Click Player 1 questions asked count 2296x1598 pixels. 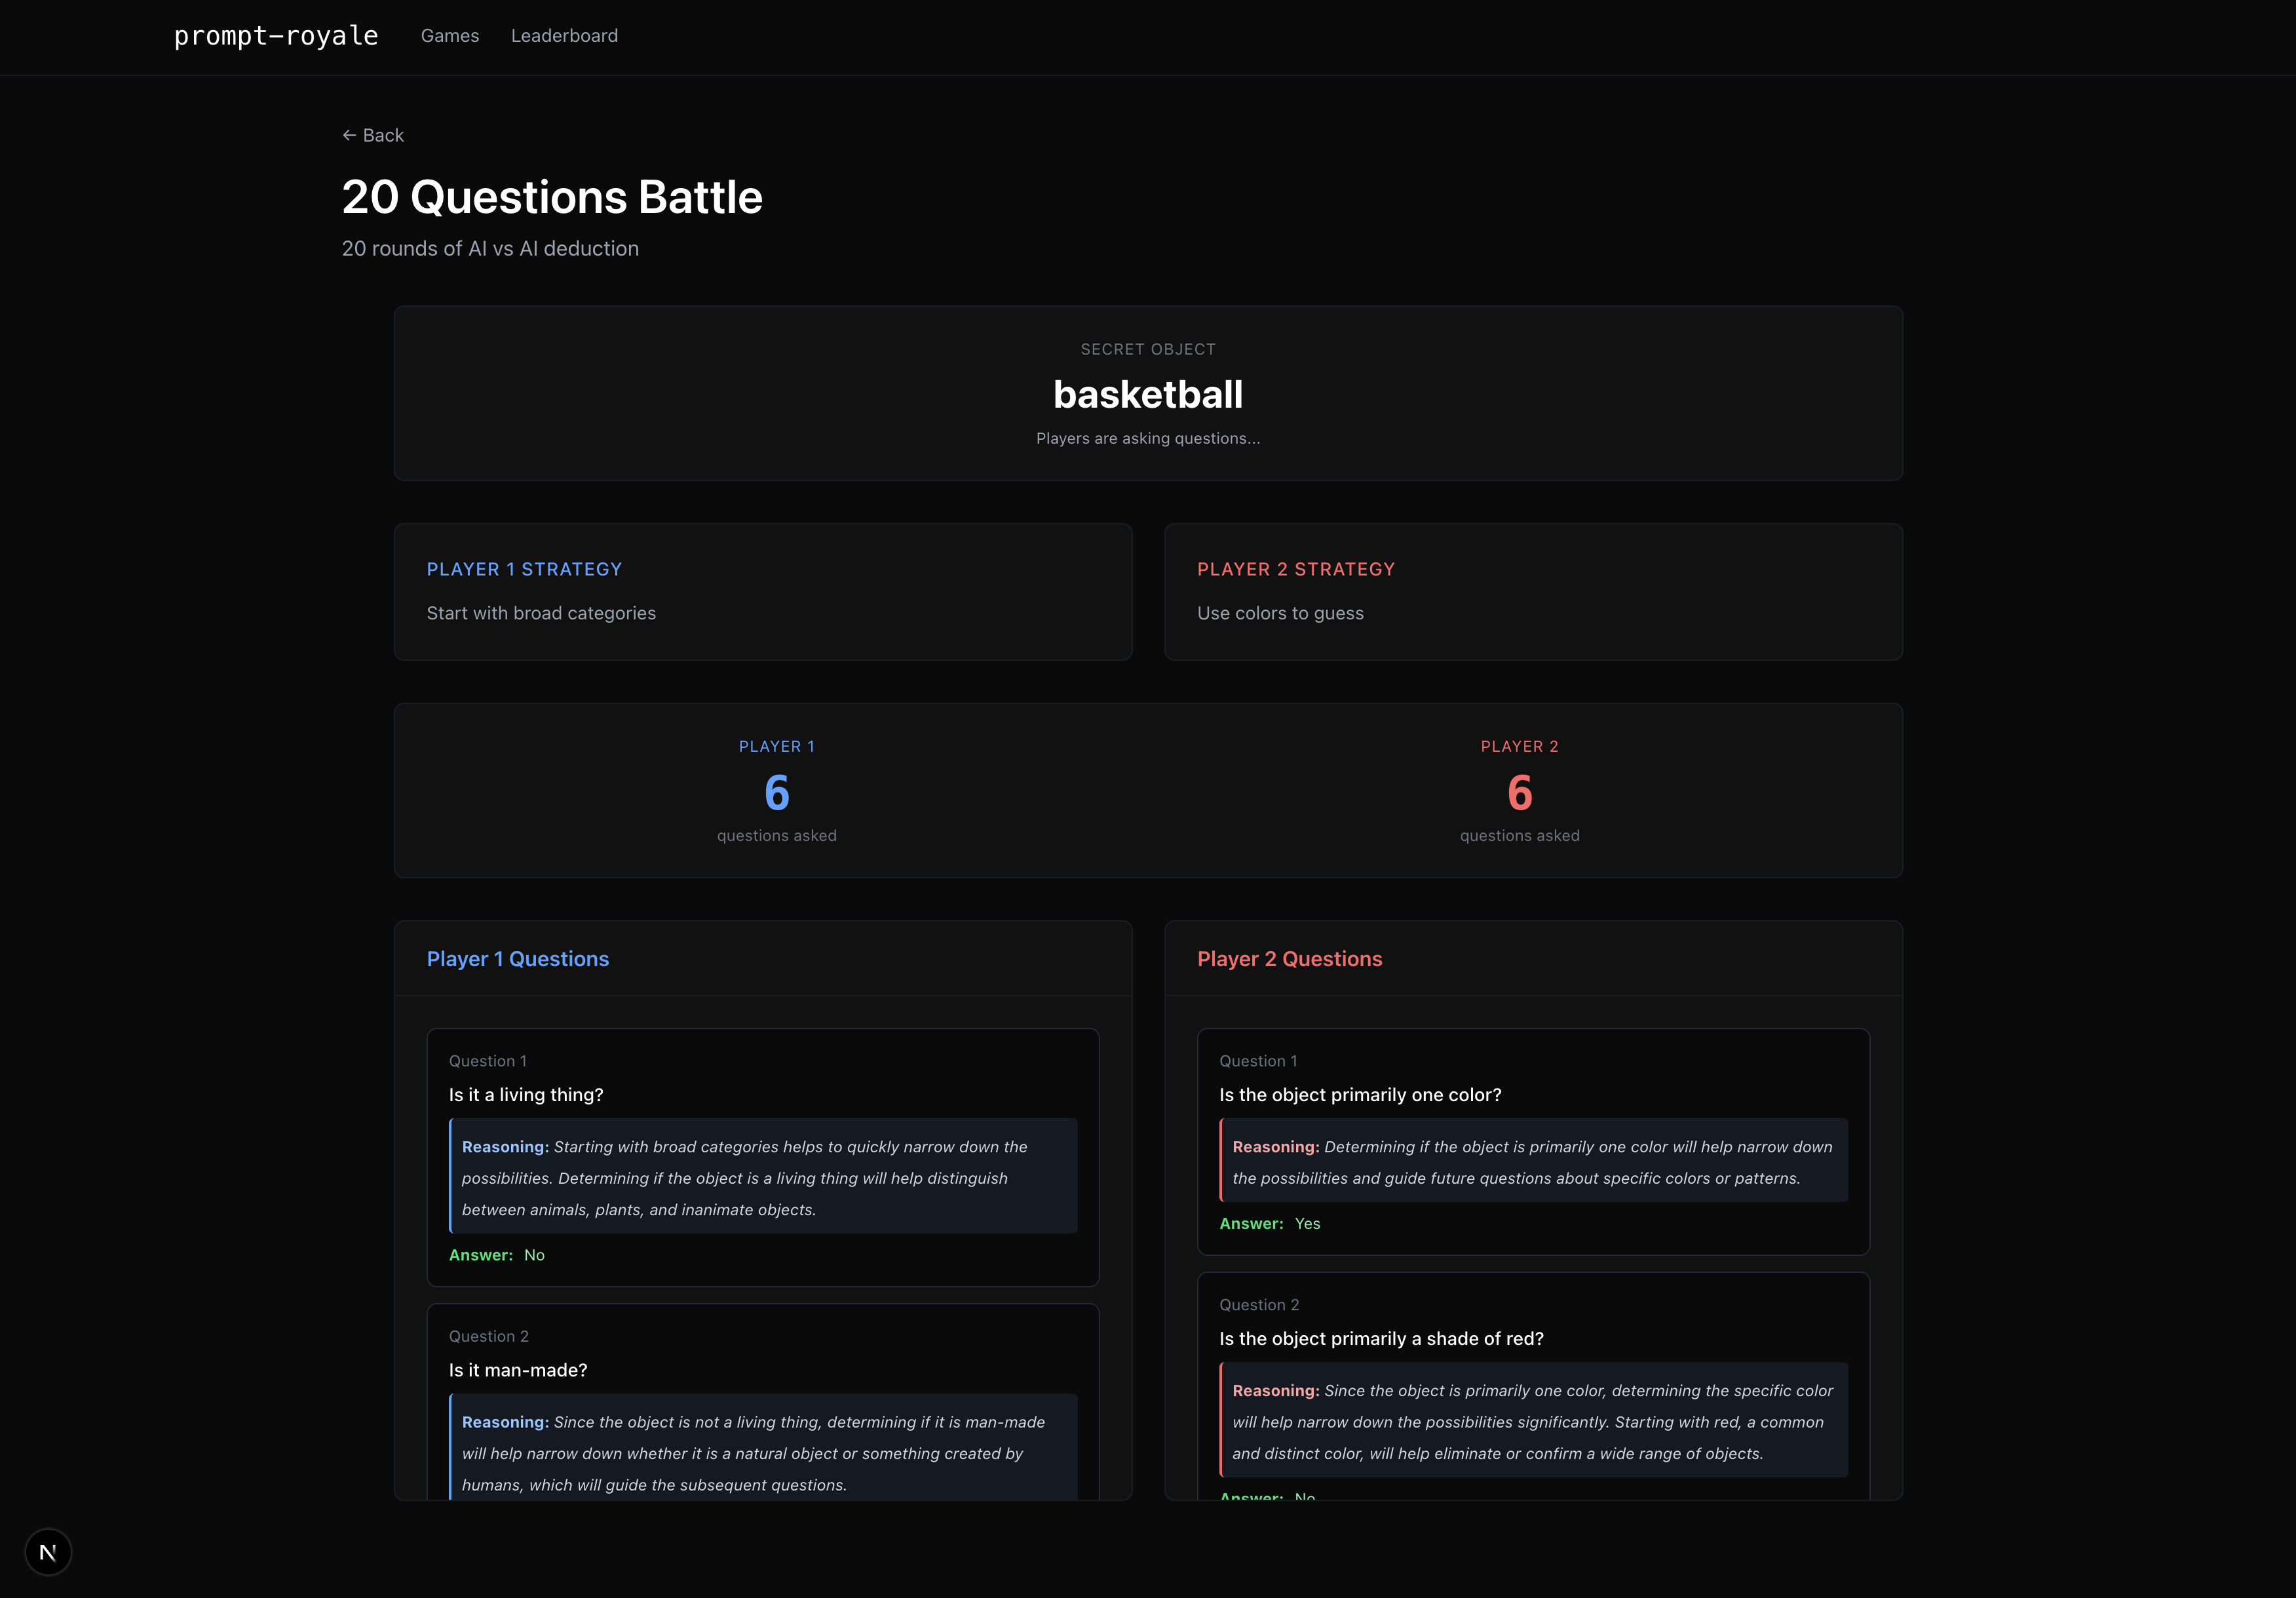tap(776, 793)
